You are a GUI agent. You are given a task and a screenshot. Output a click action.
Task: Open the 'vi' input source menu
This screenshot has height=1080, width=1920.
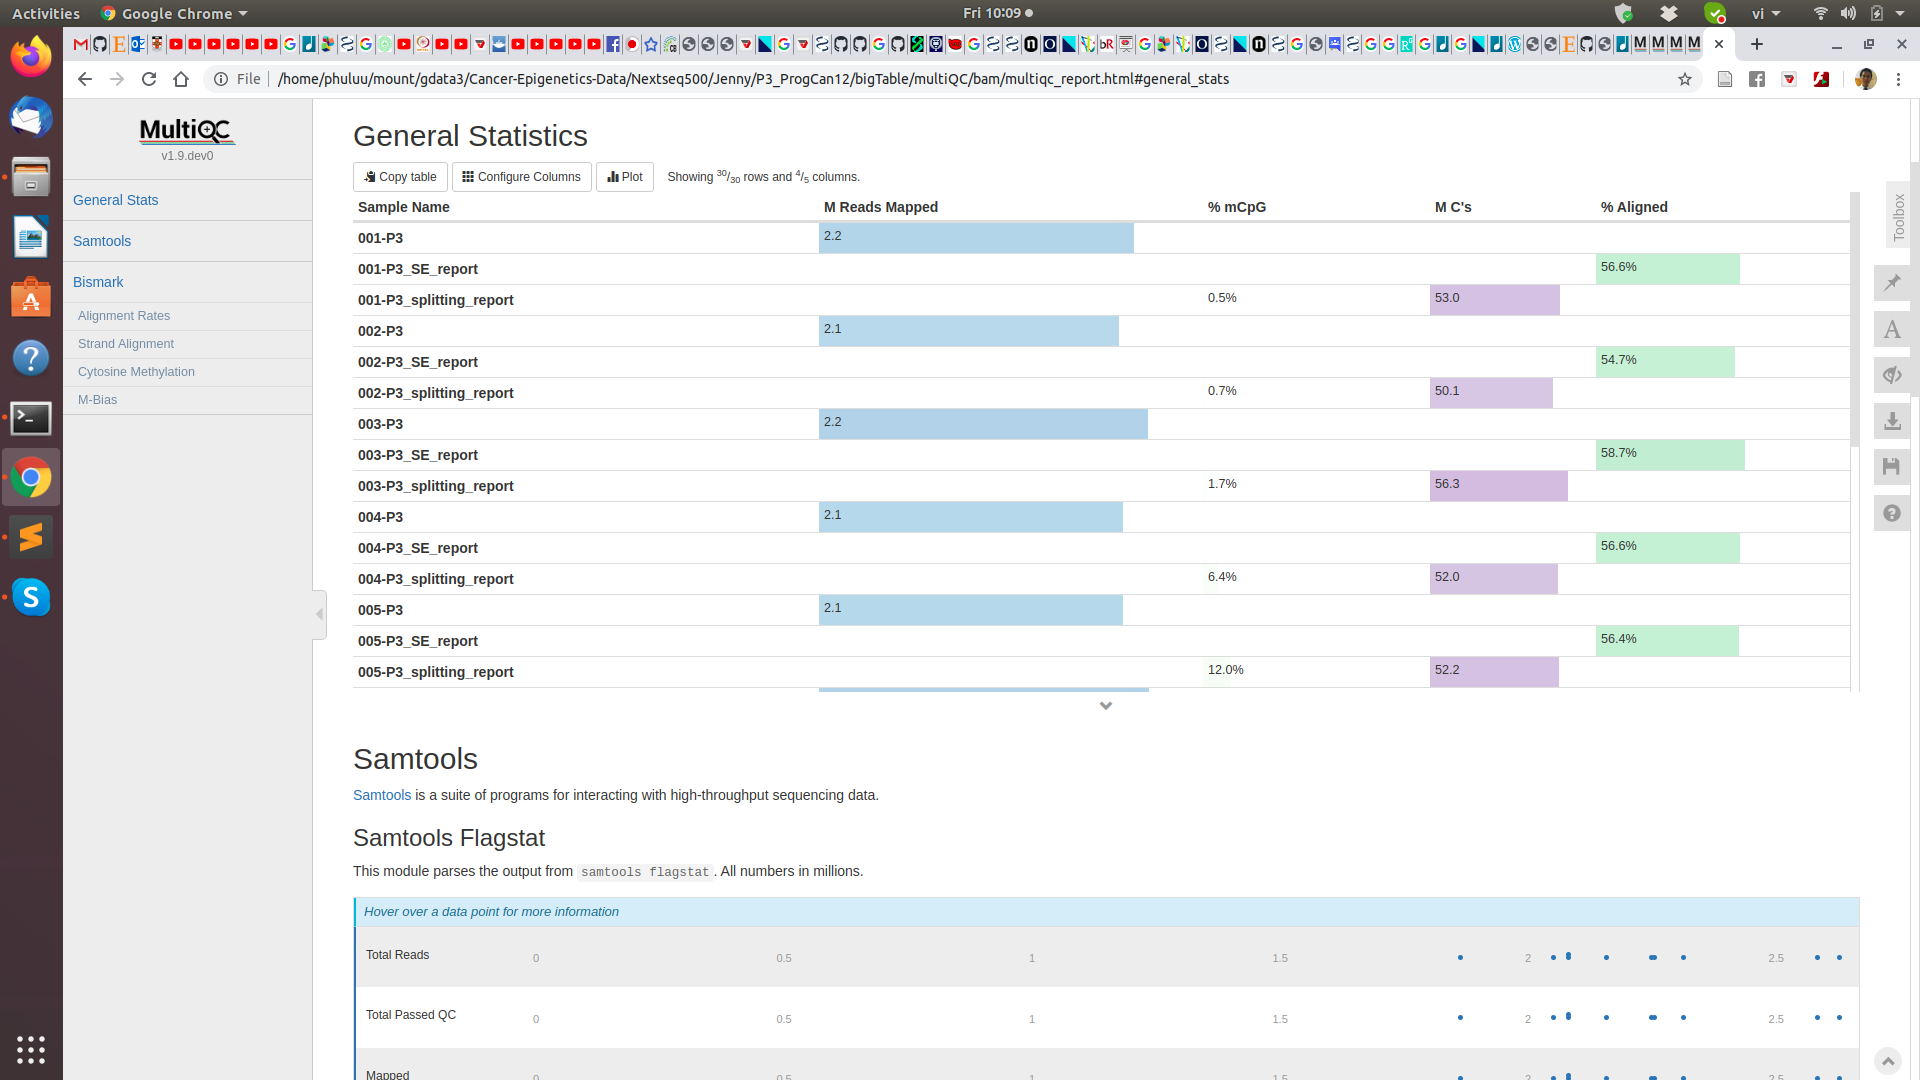coord(1763,13)
